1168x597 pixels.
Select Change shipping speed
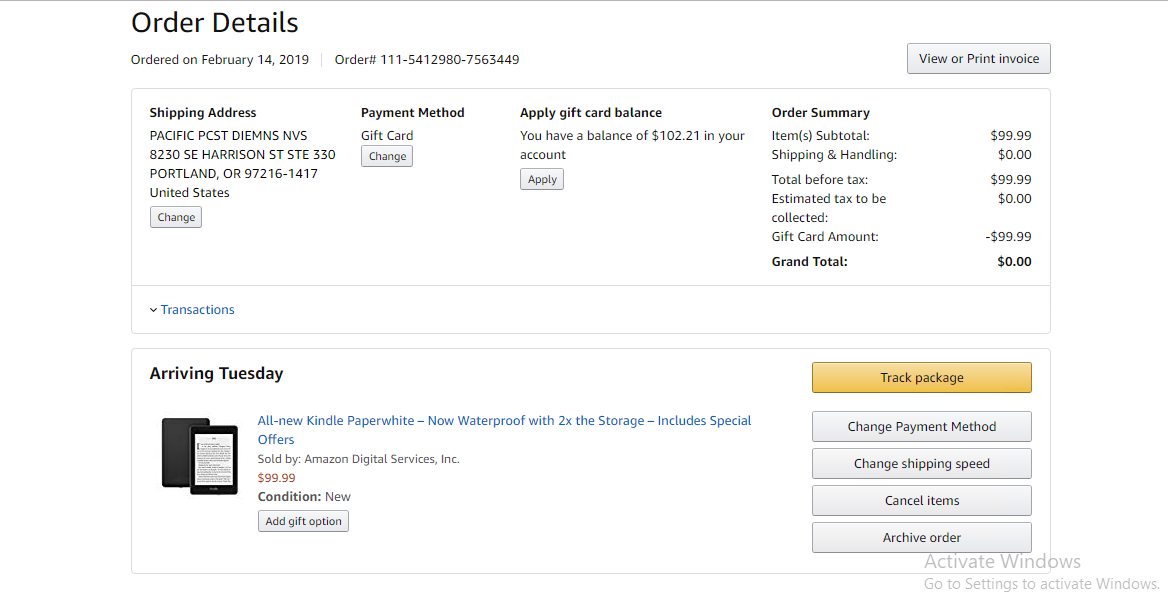pyautogui.click(x=921, y=464)
